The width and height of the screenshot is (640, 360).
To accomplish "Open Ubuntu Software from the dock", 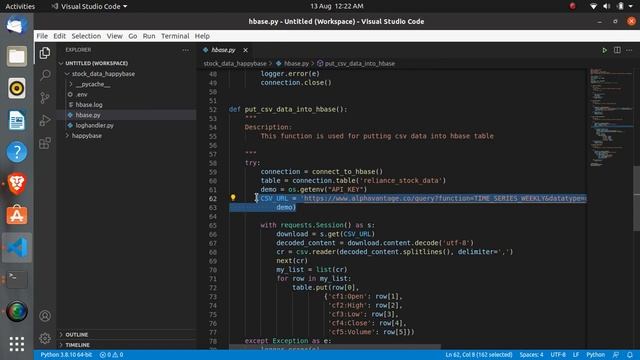I will click(17, 216).
